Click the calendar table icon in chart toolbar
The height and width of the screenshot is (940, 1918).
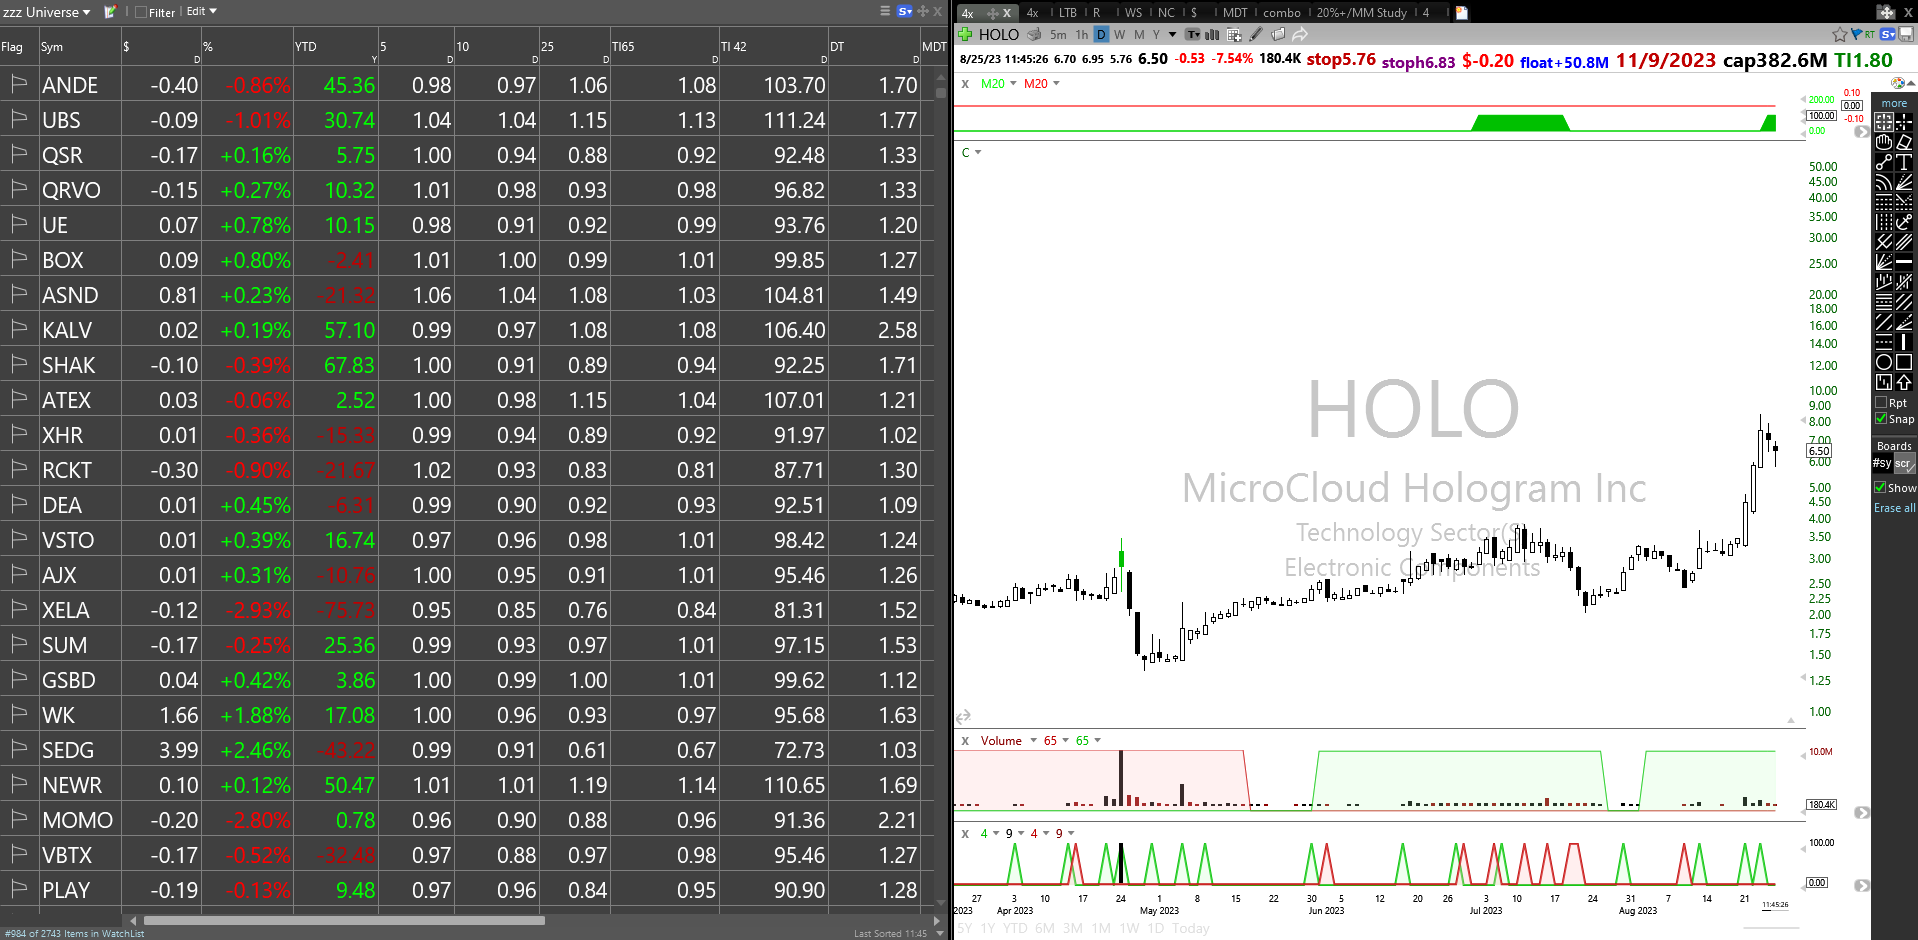(x=1234, y=35)
